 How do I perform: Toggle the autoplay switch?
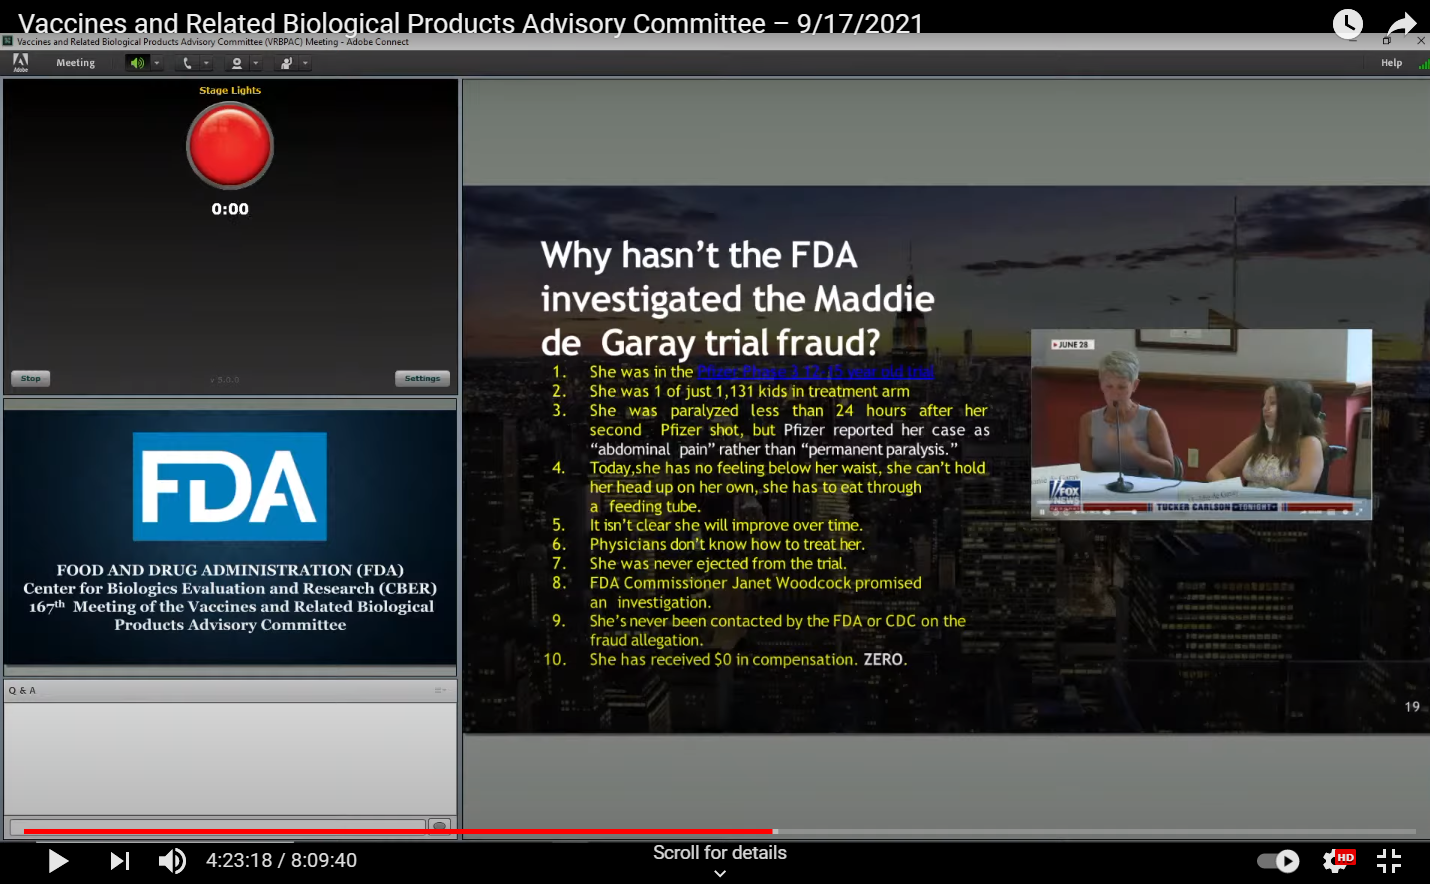pyautogui.click(x=1277, y=861)
